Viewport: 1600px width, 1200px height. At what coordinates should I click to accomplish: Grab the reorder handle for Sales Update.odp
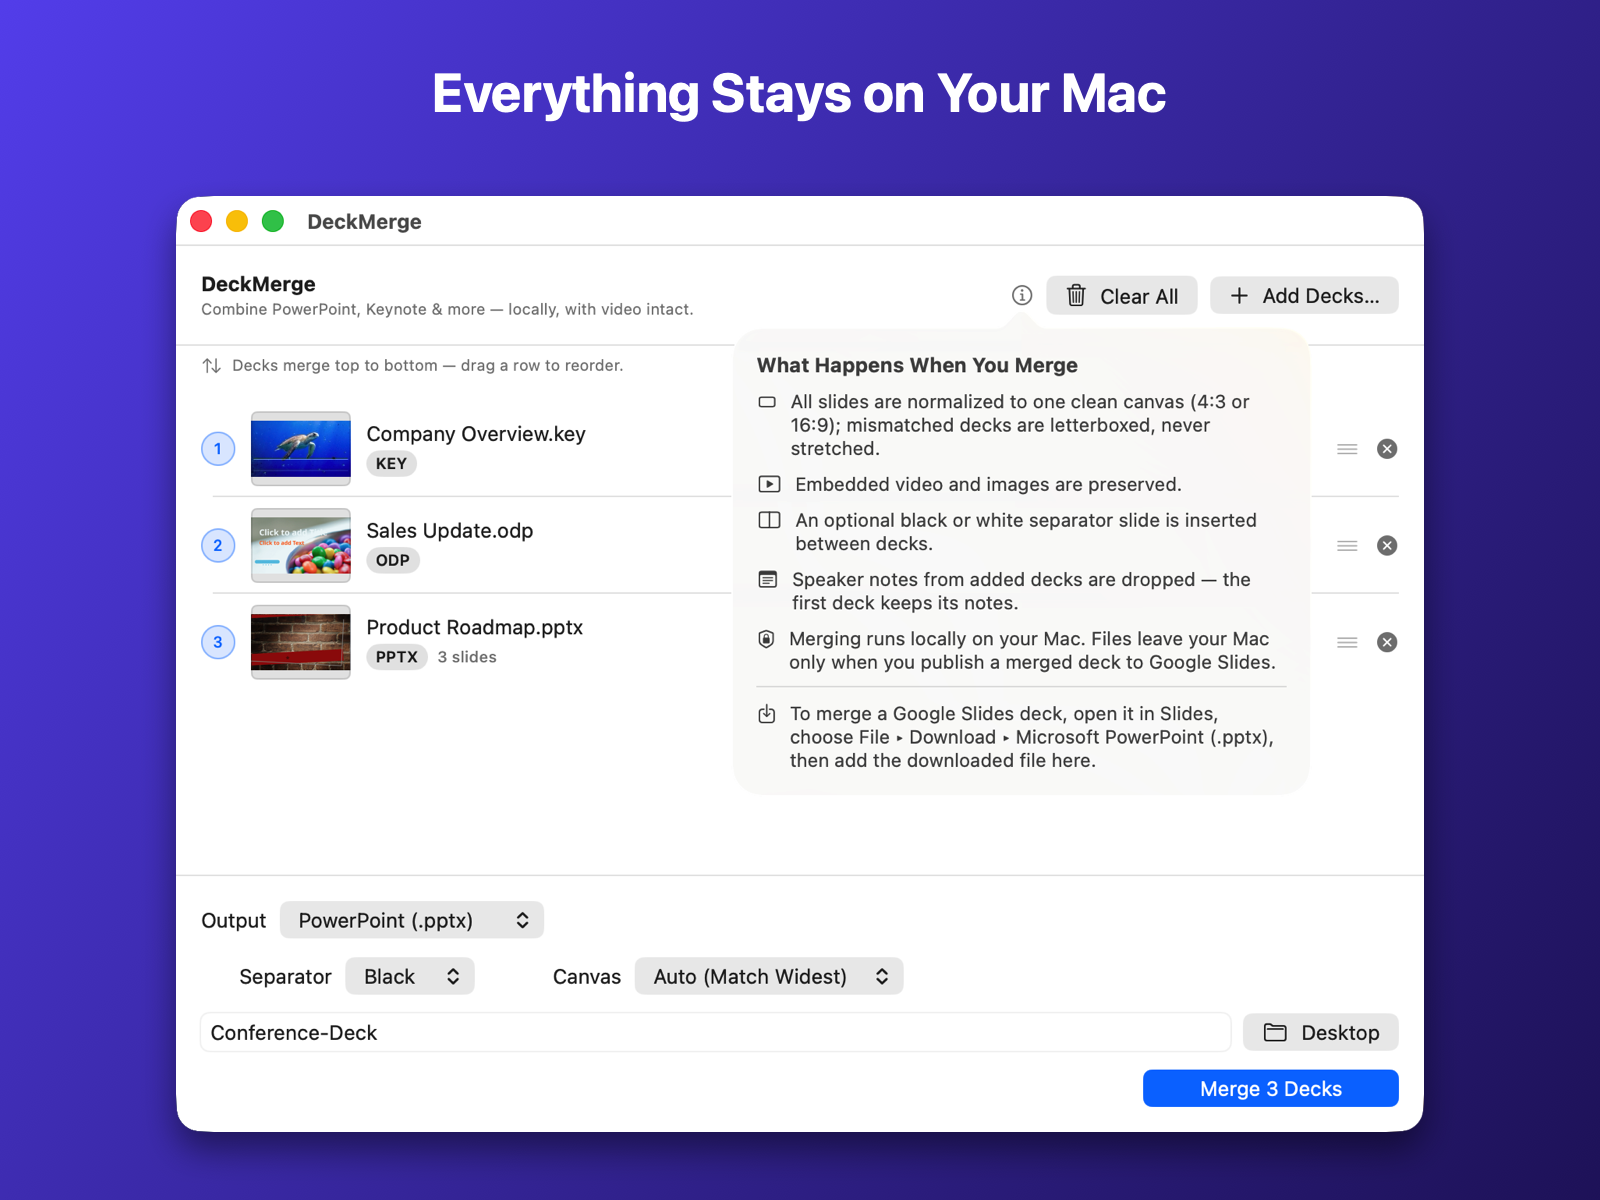1347,546
